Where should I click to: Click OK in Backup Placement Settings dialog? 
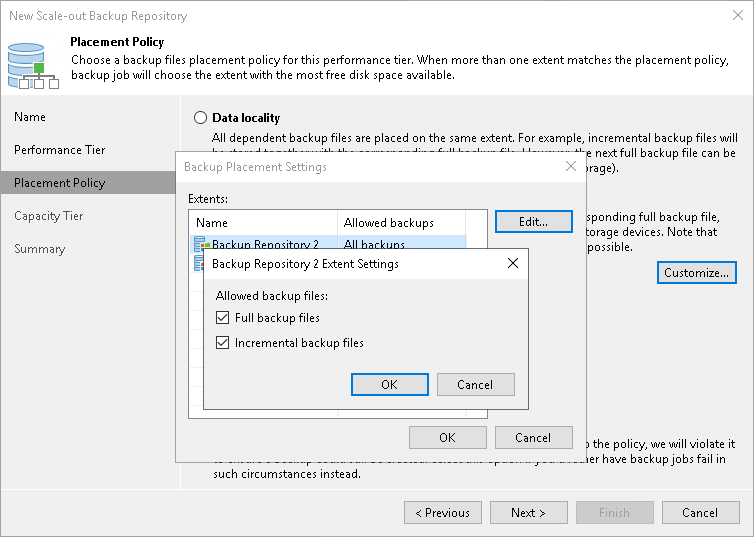(x=447, y=438)
